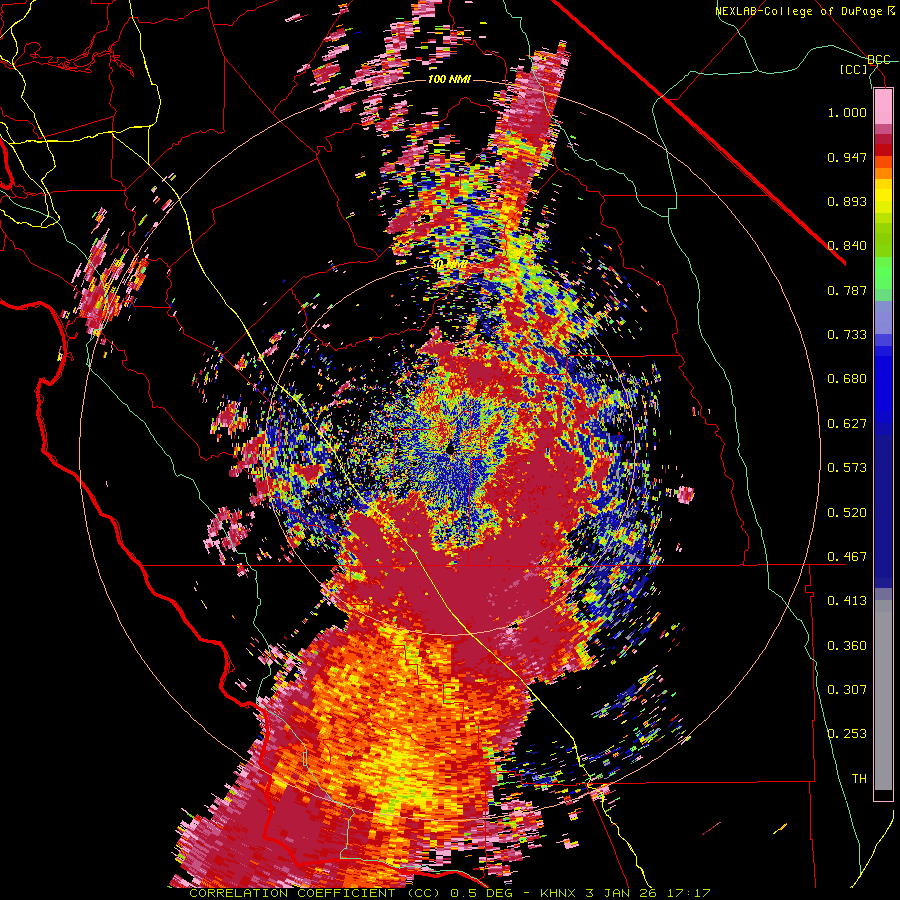Click the 0.627 color scale value
The height and width of the screenshot is (900, 900).
click(847, 424)
